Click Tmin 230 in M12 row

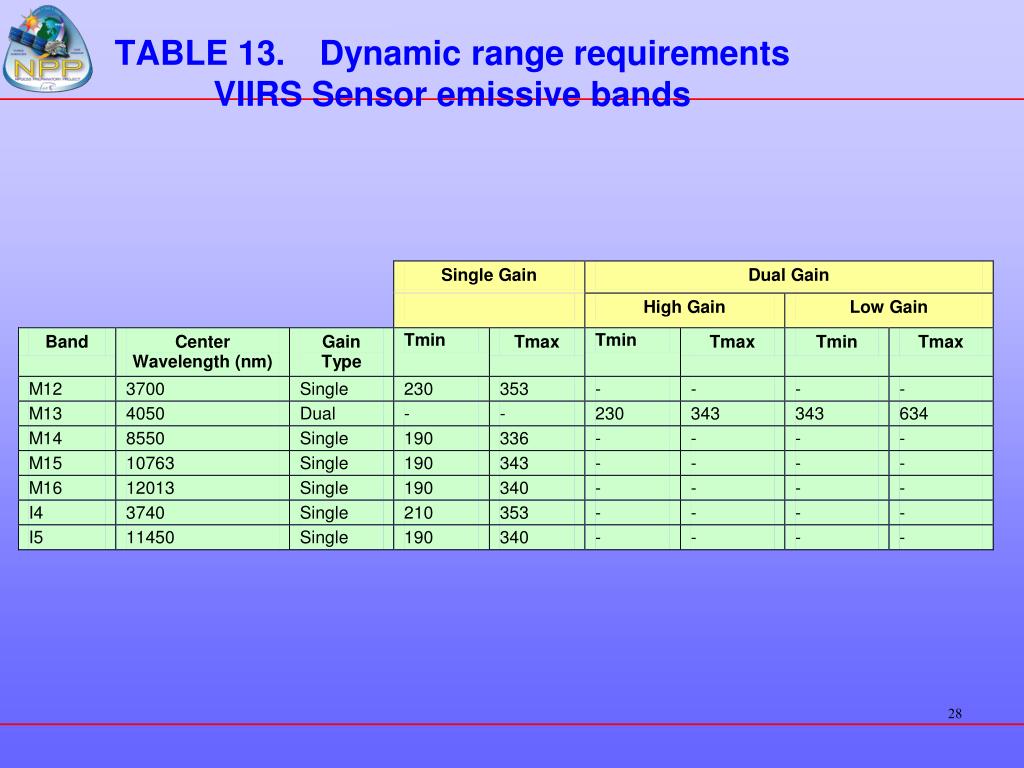pos(418,389)
